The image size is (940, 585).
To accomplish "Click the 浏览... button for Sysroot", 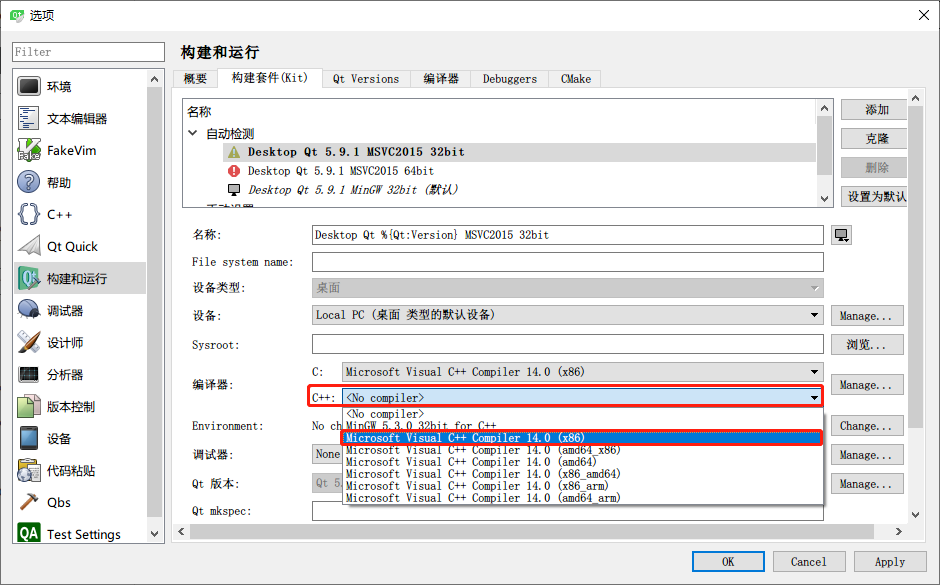I will pos(867,345).
